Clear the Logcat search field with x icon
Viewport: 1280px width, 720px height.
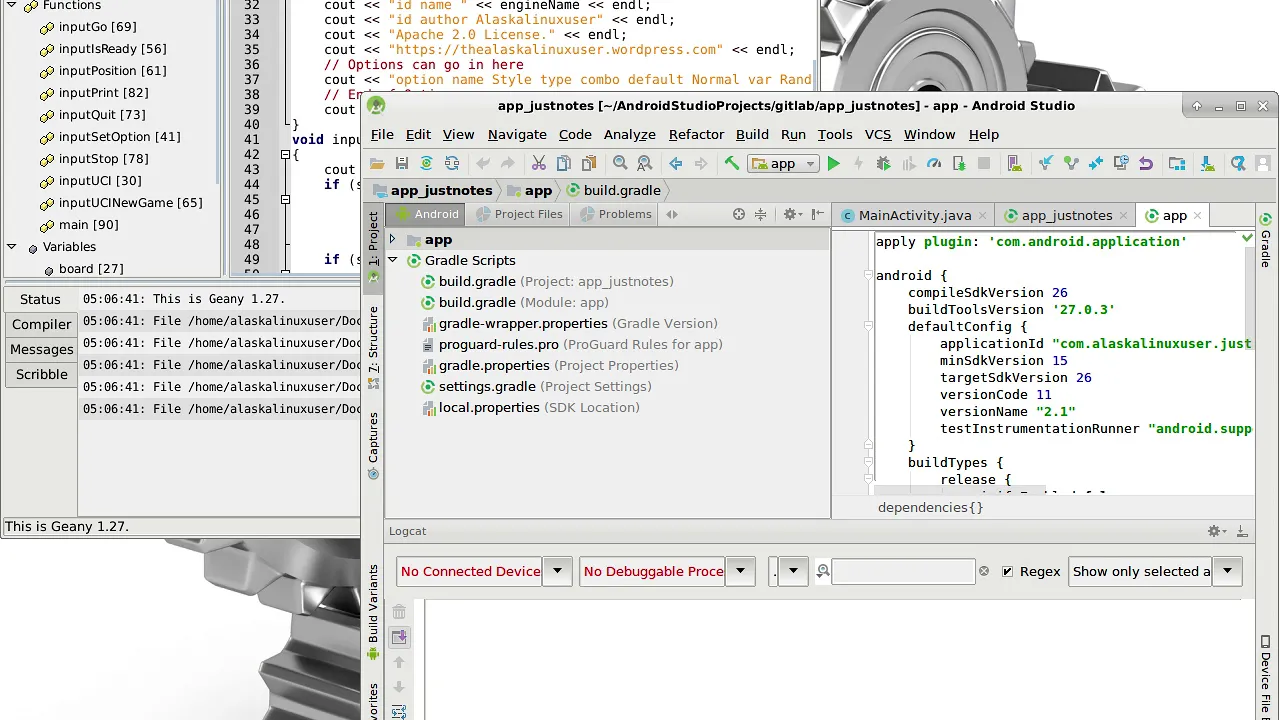[984, 571]
